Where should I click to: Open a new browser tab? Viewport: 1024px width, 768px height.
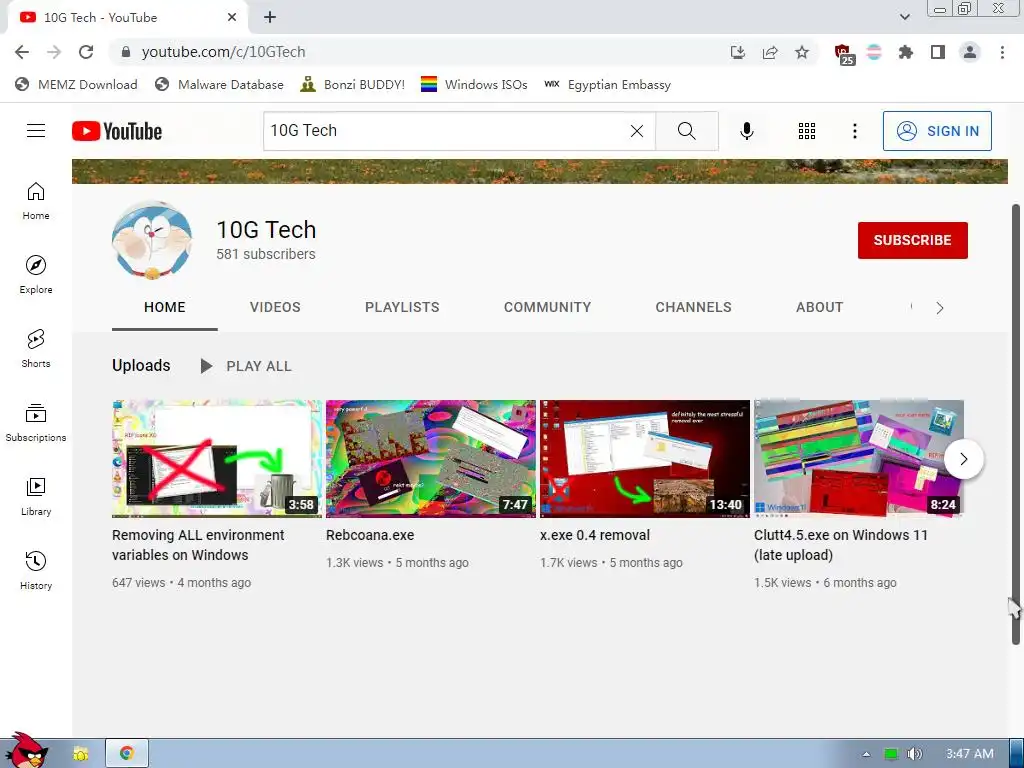(x=270, y=18)
